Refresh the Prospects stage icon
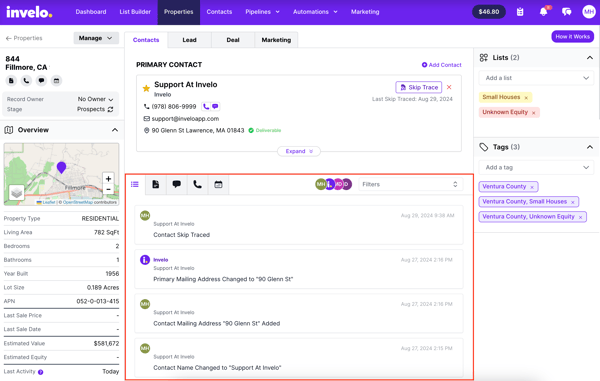The image size is (600, 381). click(110, 109)
